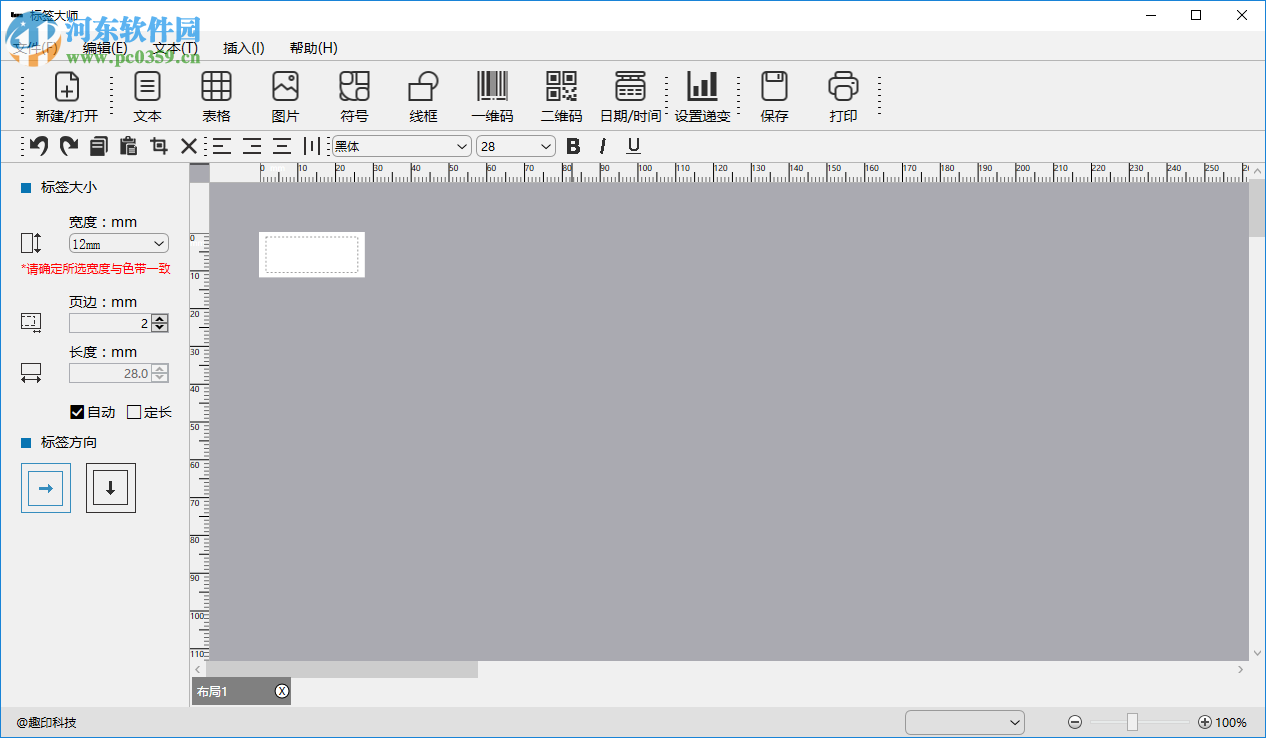Expand the font size 28 dropdown
Image resolution: width=1266 pixels, height=738 pixels.
tap(516, 146)
